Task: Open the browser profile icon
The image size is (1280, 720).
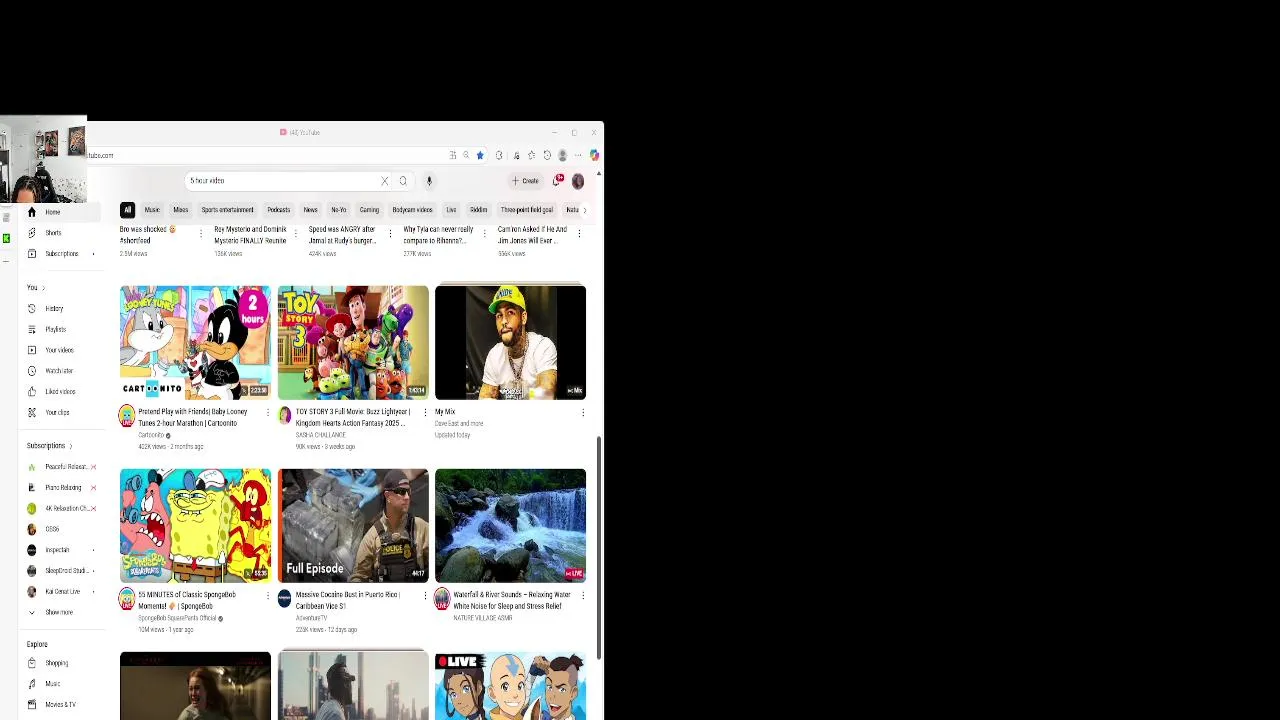Action: coord(563,155)
